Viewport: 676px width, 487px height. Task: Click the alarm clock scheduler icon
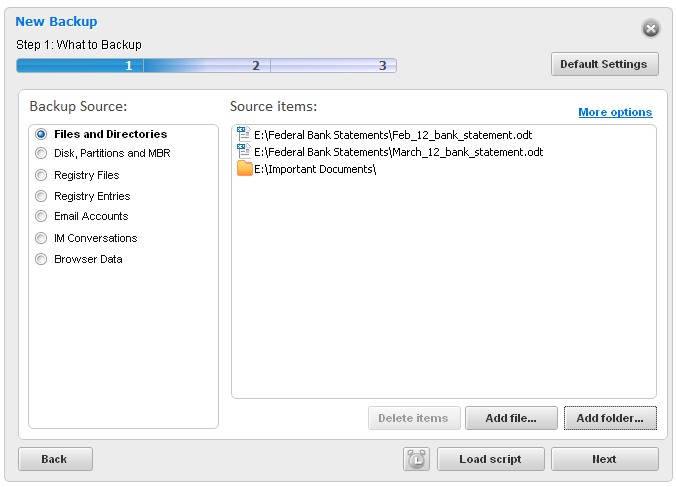click(x=416, y=459)
